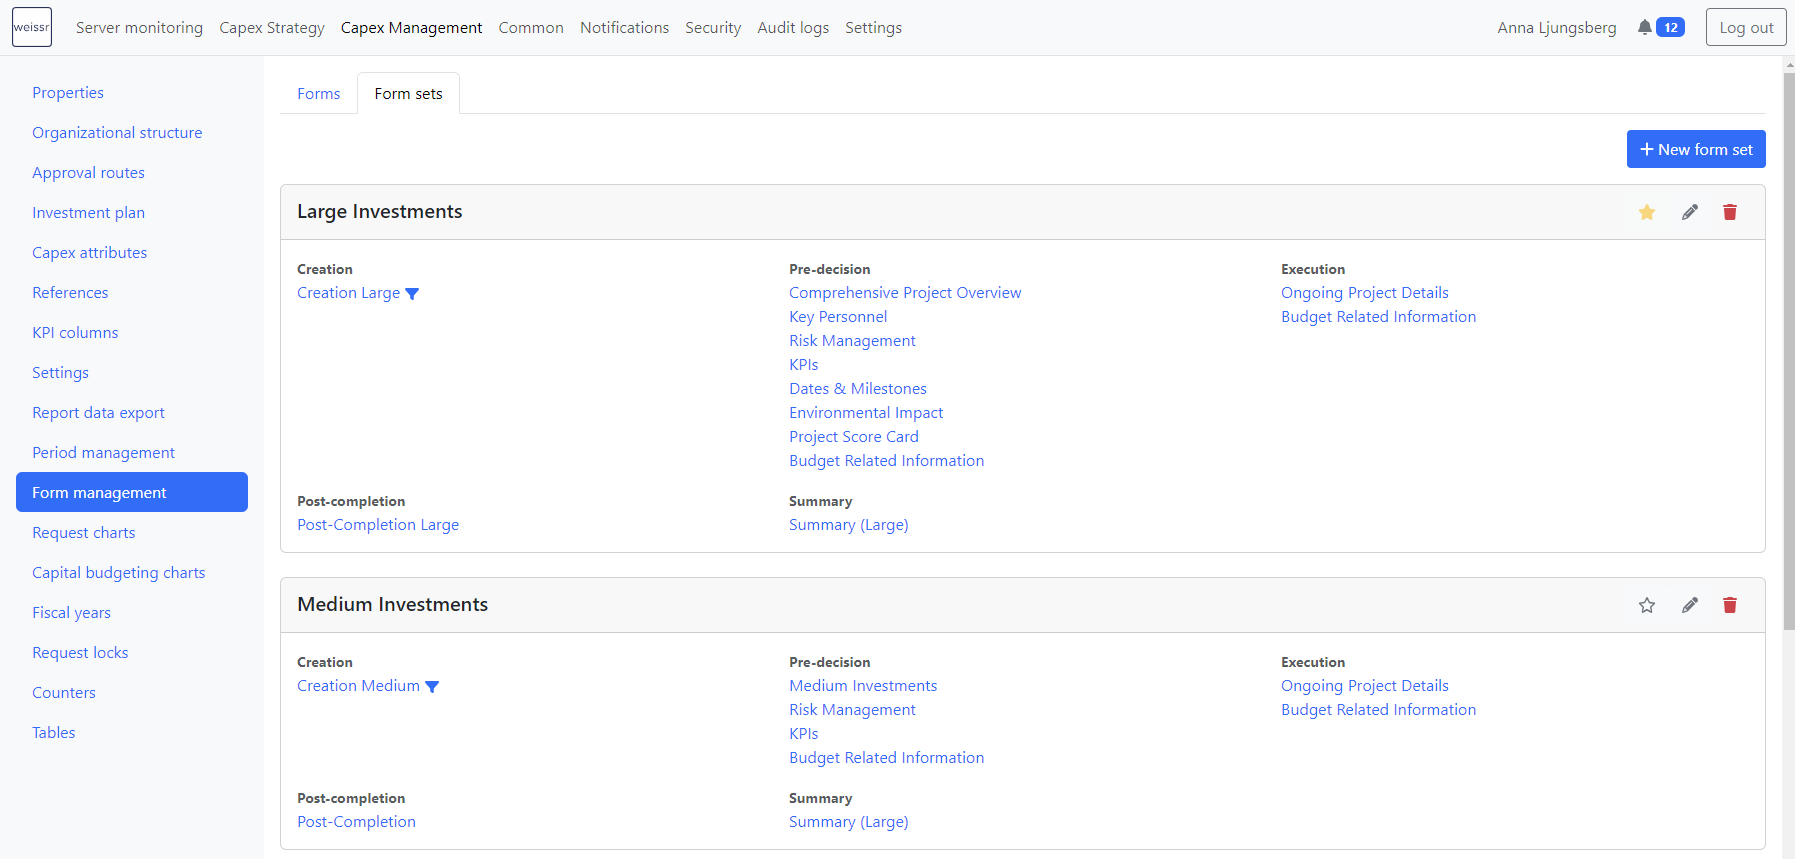Go to Organizational structure

(x=117, y=132)
